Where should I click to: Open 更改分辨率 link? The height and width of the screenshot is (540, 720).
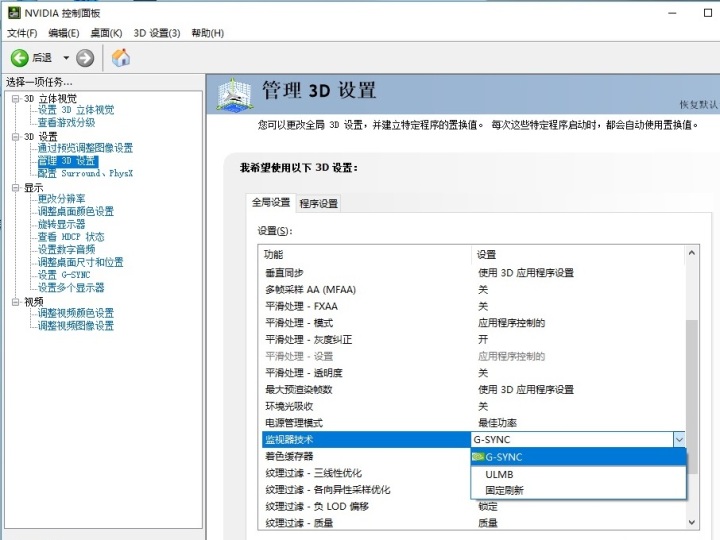pos(62,199)
